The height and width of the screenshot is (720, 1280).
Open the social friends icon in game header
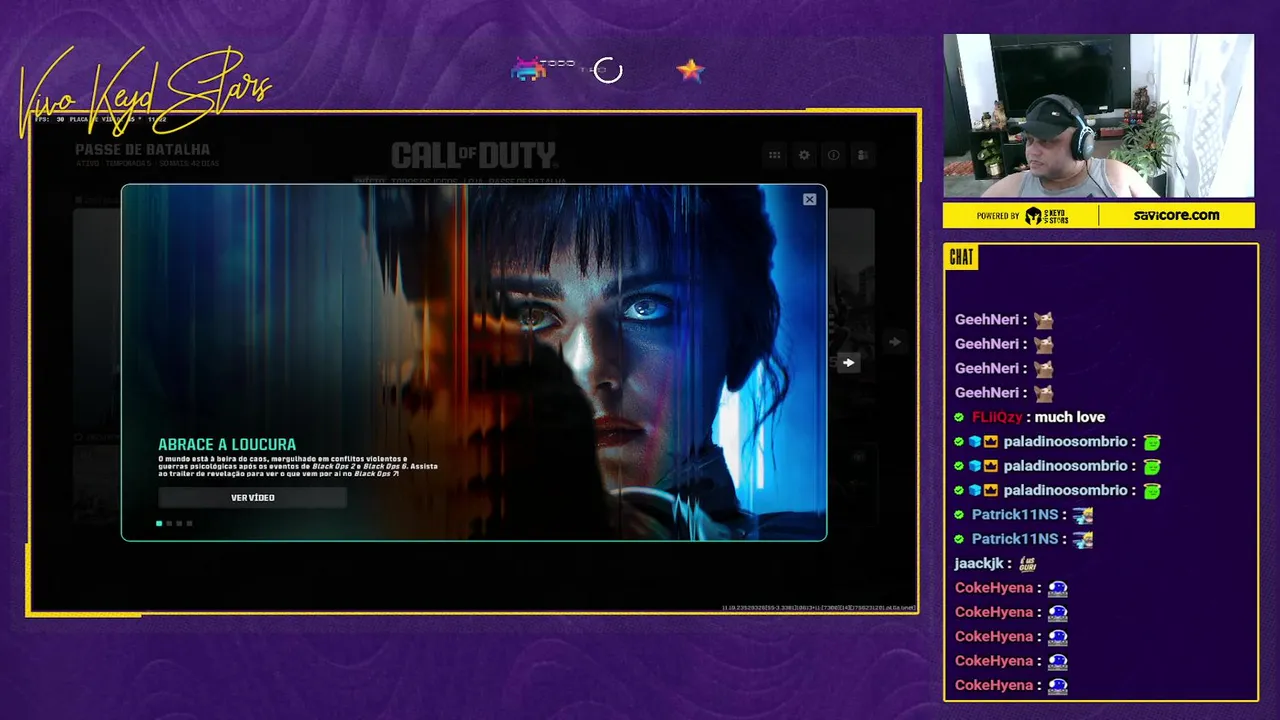(863, 155)
